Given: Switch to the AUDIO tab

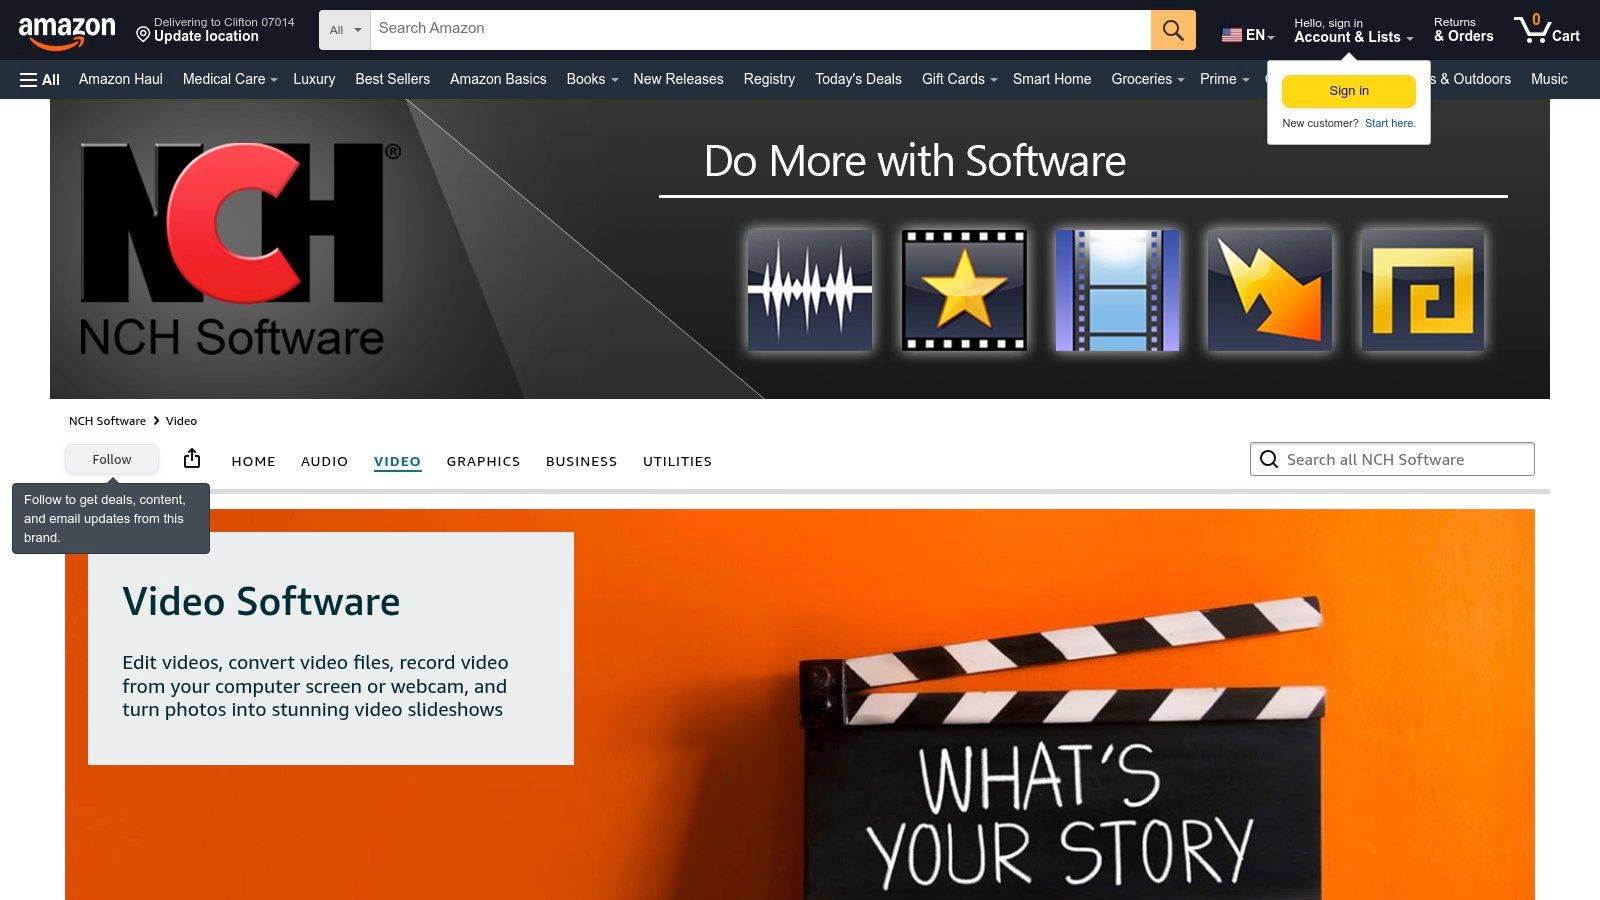Looking at the screenshot, I should [324, 461].
